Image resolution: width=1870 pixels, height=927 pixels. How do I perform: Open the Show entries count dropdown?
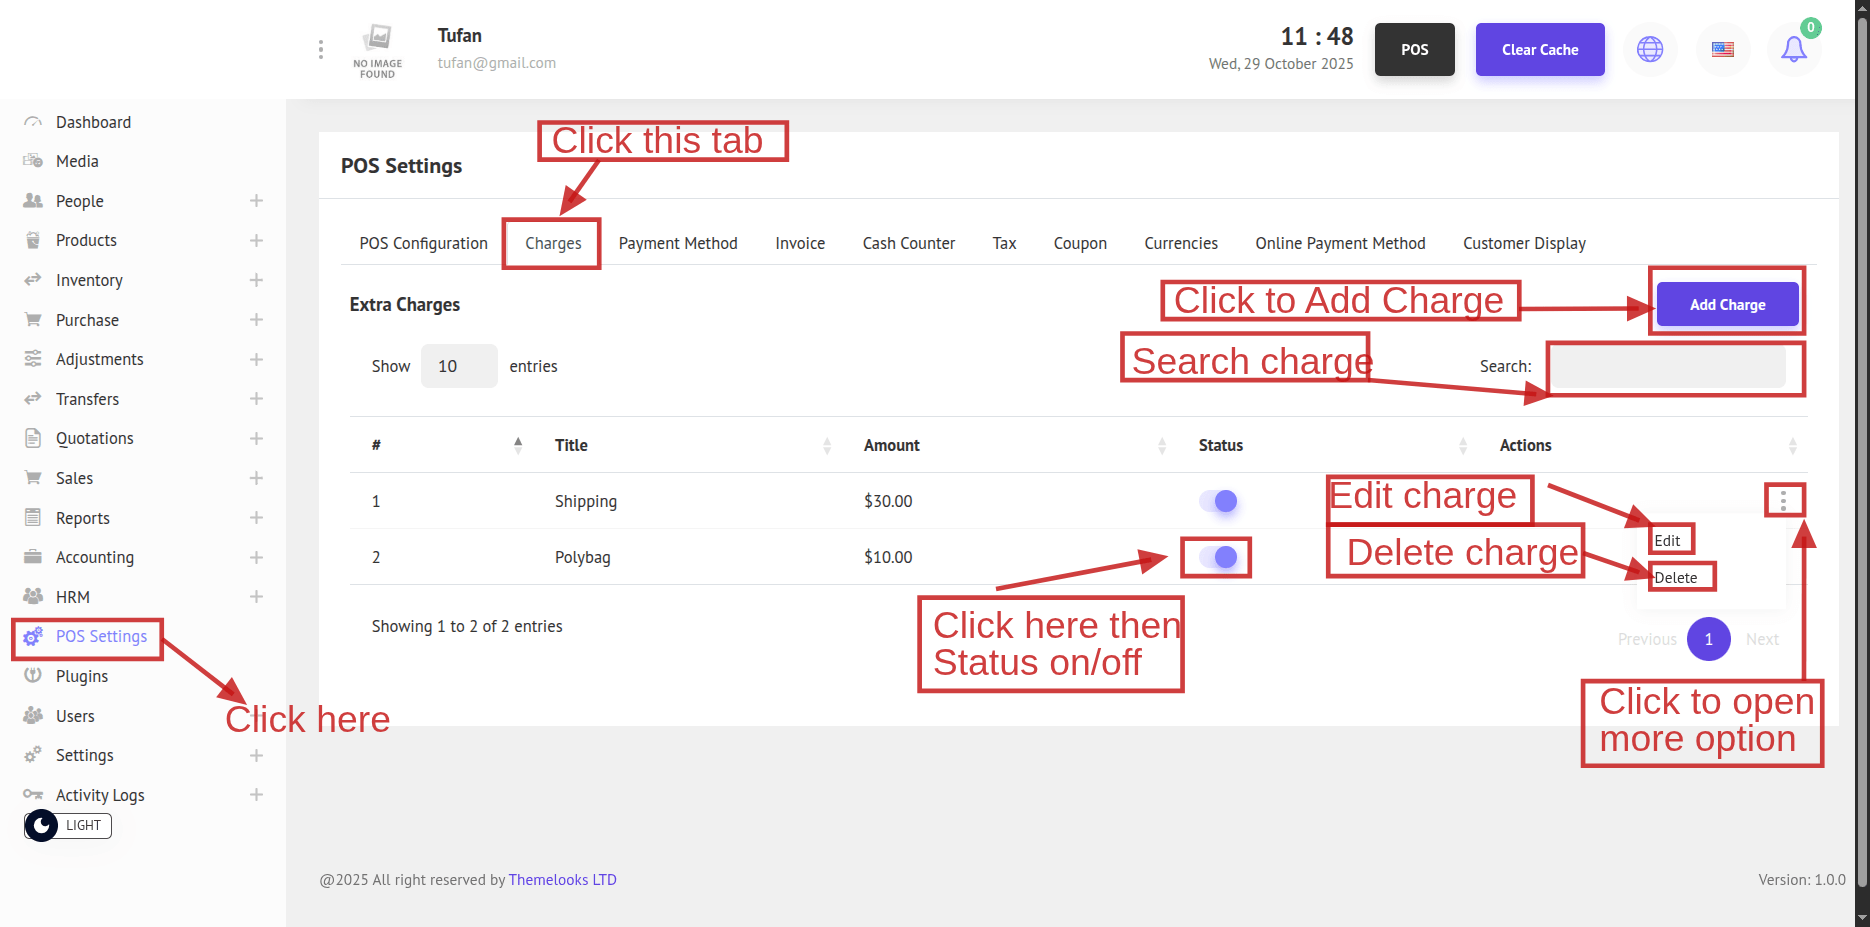click(x=458, y=366)
